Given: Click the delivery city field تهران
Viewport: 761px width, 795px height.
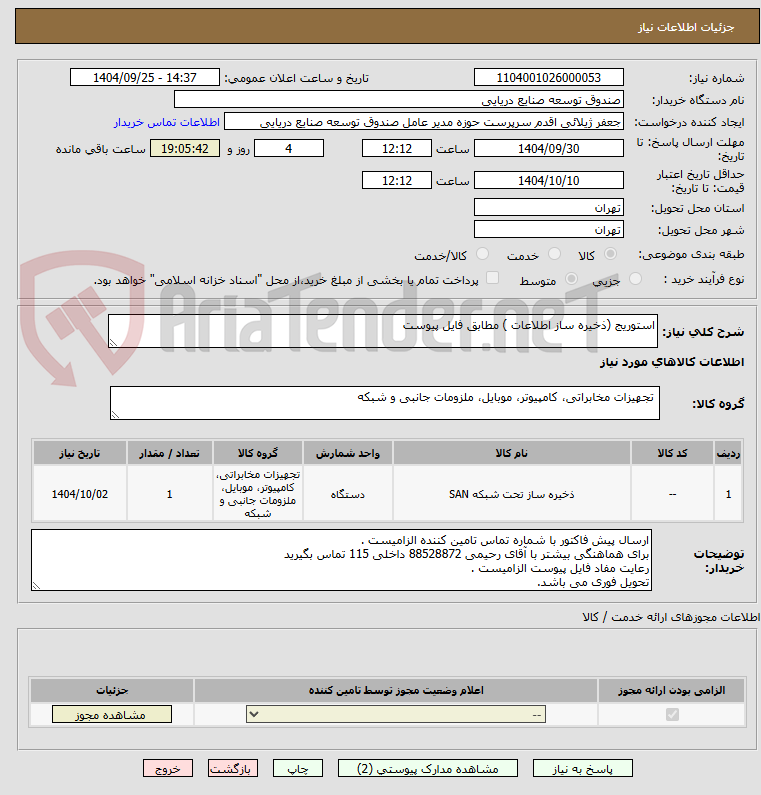Looking at the screenshot, I should click(549, 230).
